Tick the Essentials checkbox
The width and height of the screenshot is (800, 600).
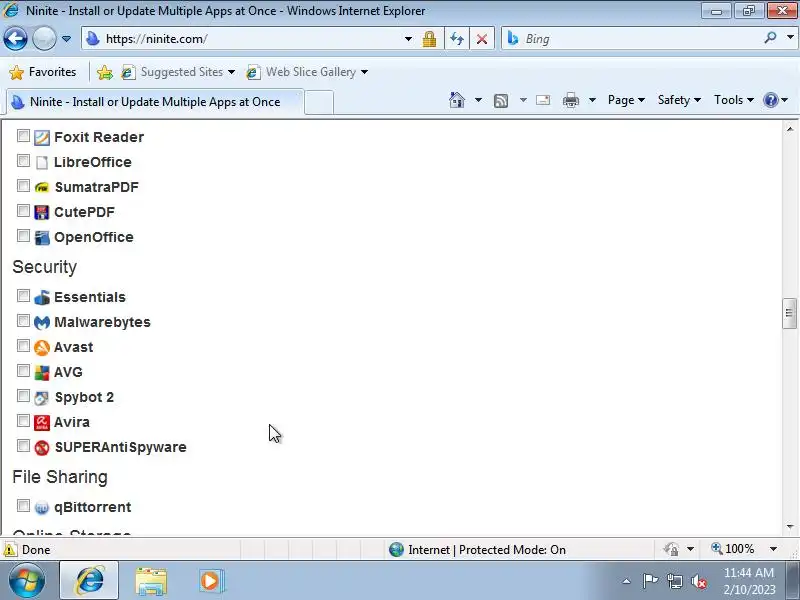coord(23,296)
